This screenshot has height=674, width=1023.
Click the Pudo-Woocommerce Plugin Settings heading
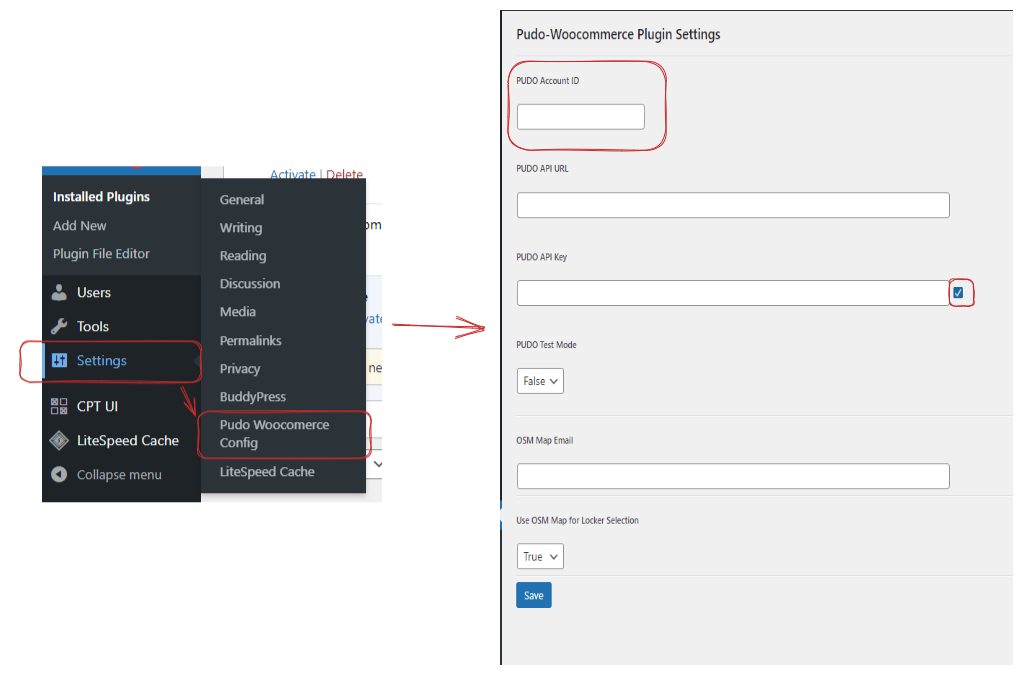coord(618,34)
